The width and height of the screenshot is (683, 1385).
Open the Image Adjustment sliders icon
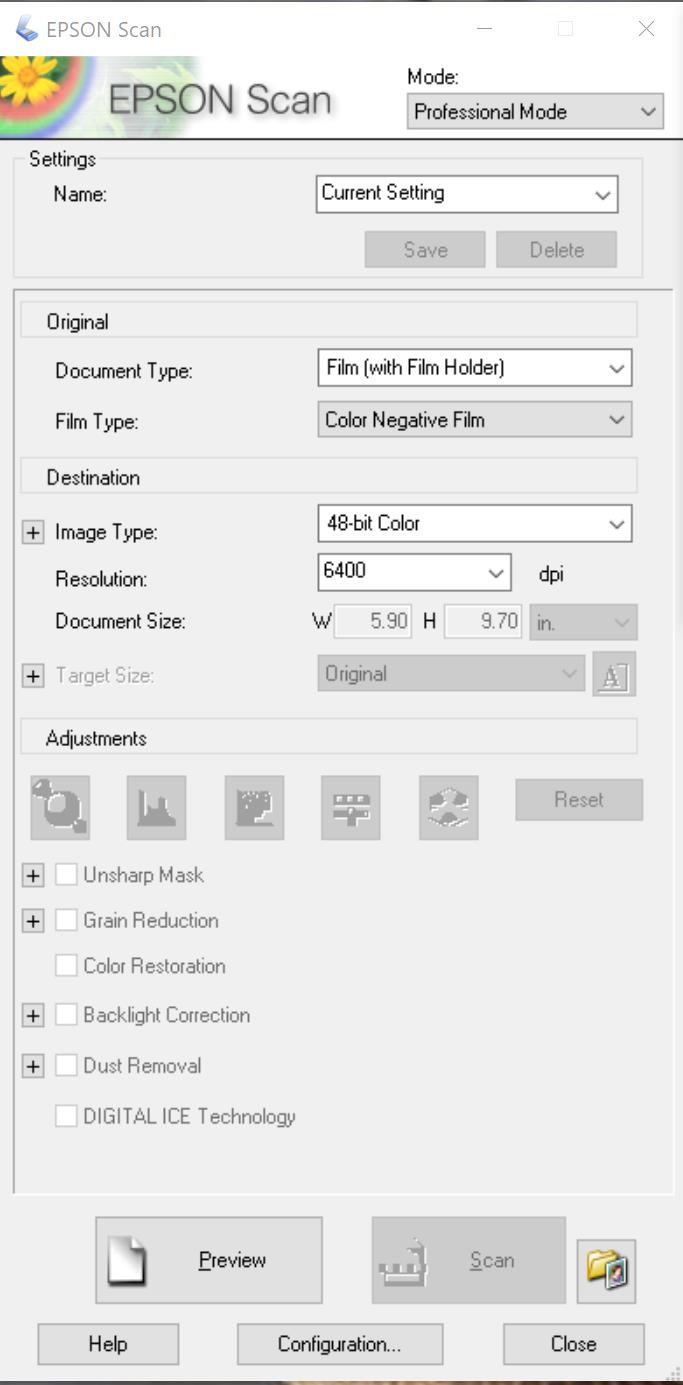pyautogui.click(x=350, y=807)
